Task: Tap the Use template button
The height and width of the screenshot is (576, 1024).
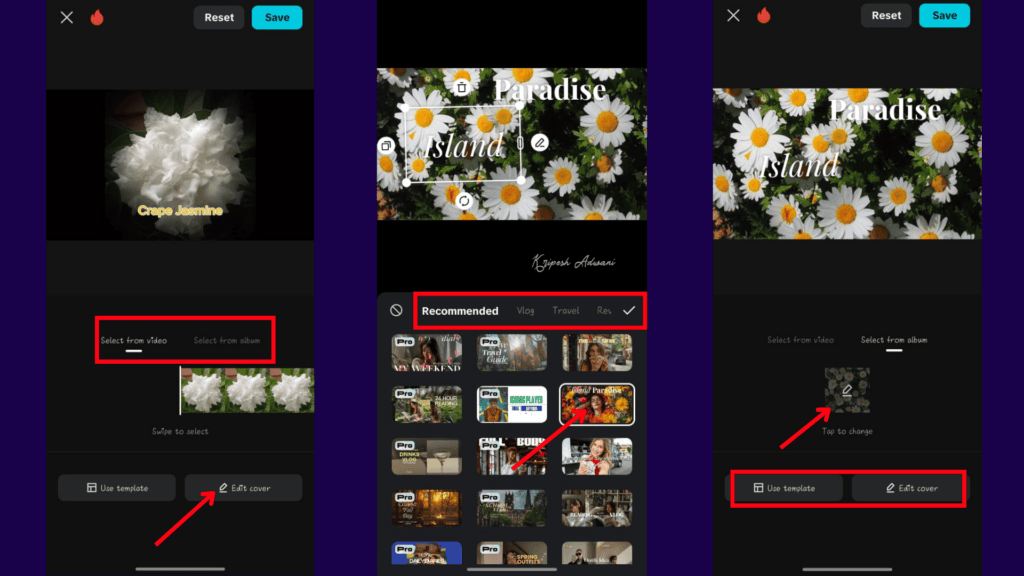Action: tap(787, 489)
